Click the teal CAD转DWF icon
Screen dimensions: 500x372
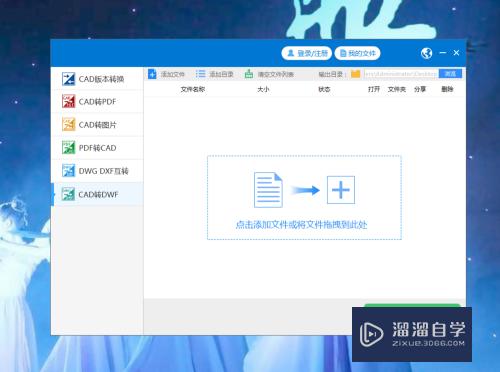(x=68, y=194)
